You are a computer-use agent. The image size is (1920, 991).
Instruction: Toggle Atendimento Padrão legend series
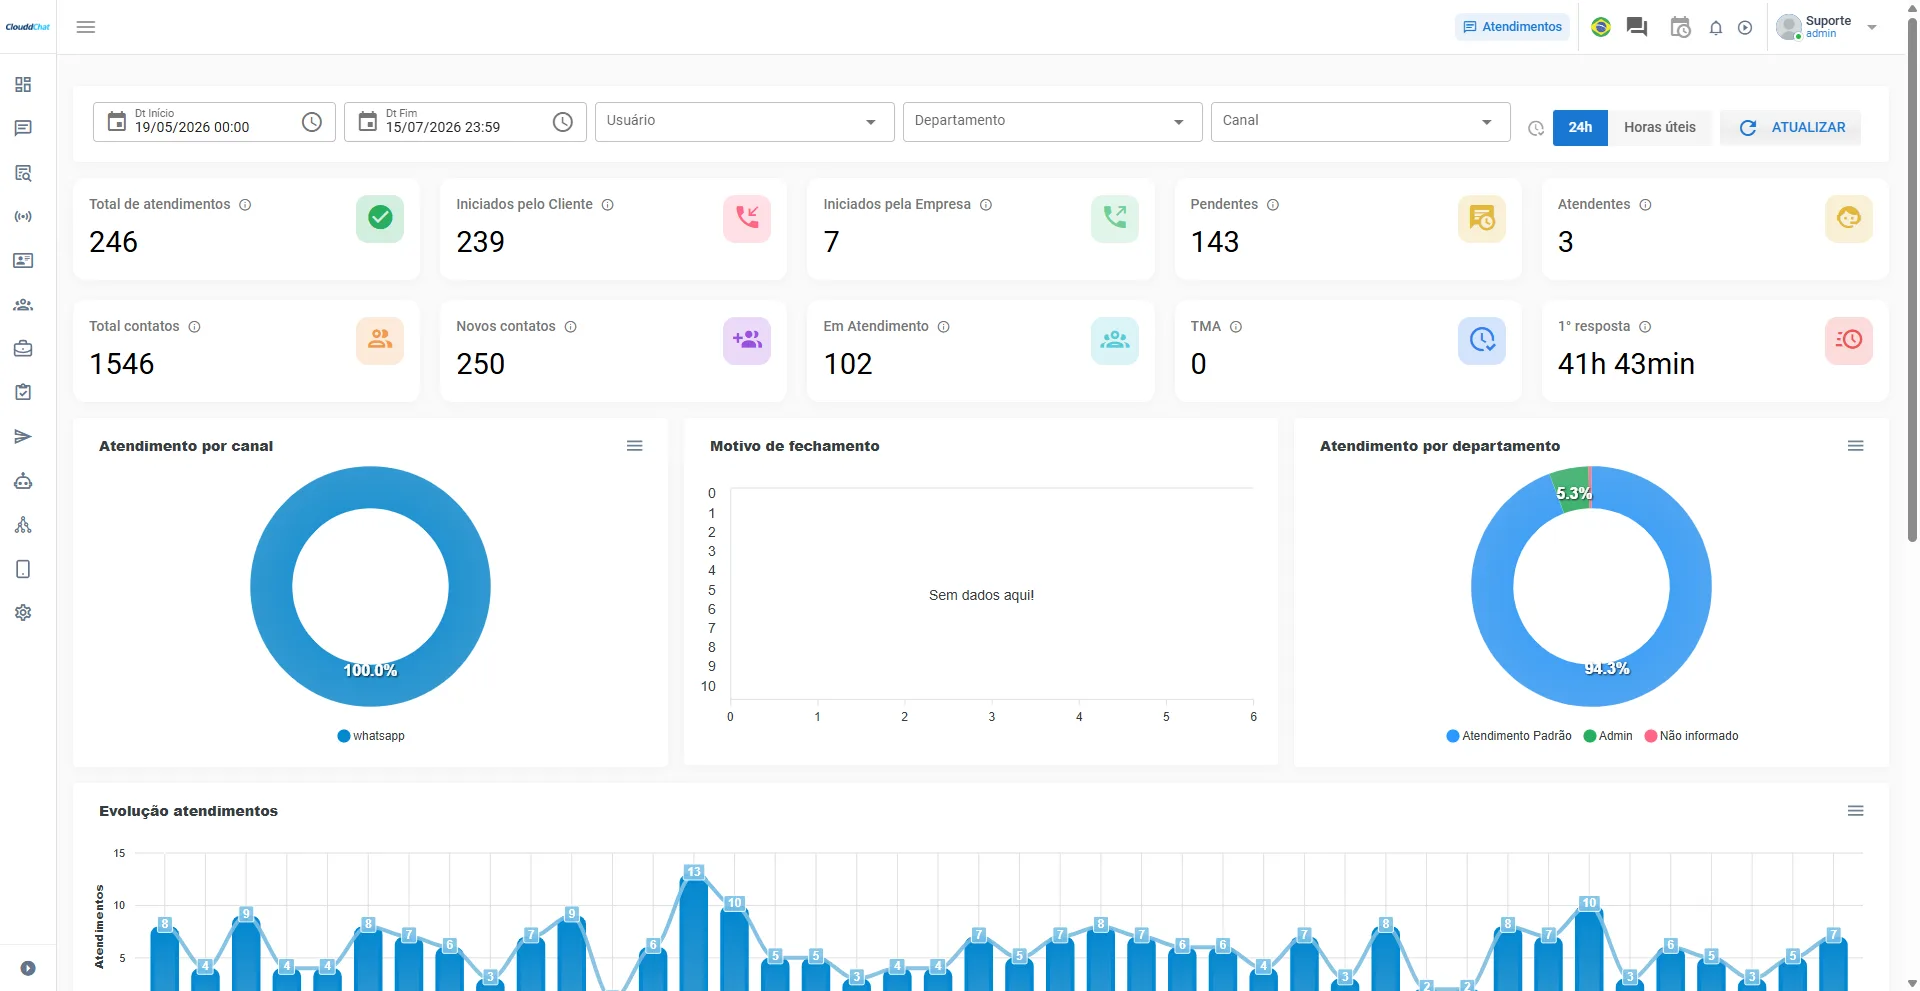1509,736
